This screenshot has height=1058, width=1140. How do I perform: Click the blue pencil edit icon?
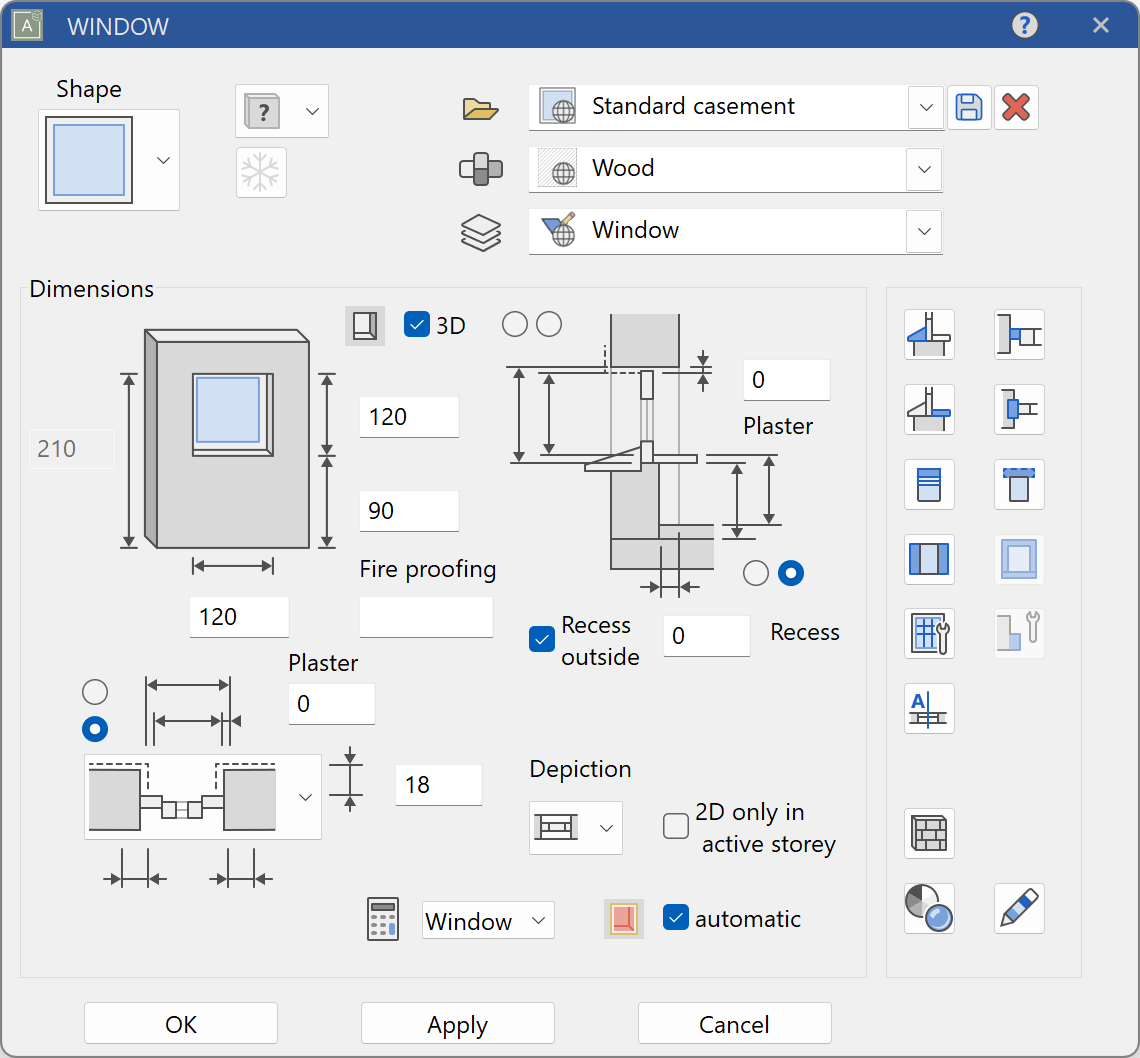click(x=1019, y=908)
